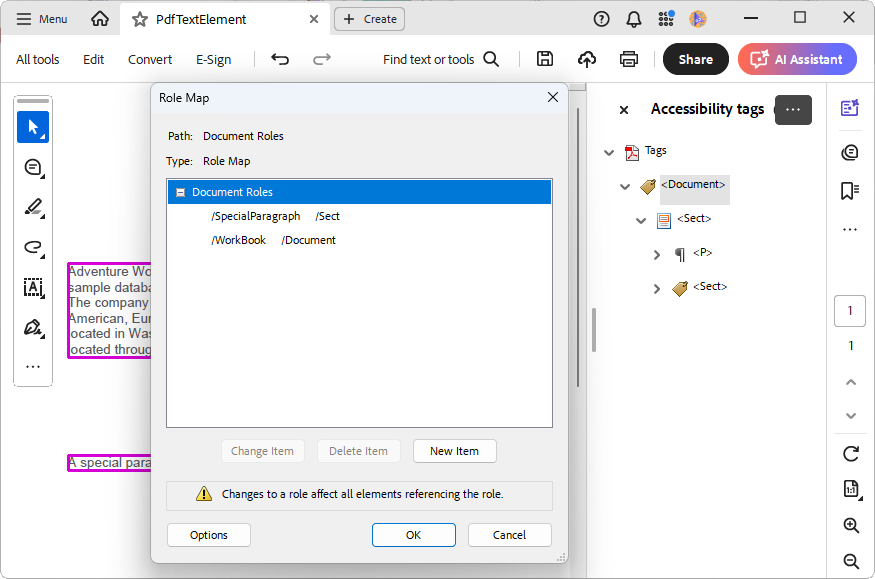
Task: Undo the last action
Action: [x=280, y=59]
